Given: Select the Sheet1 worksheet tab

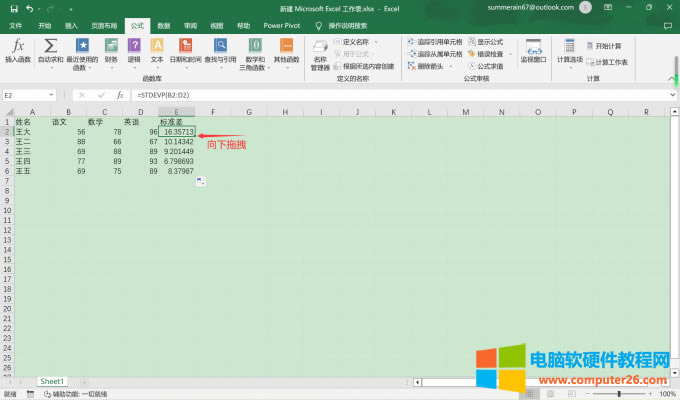Looking at the screenshot, I should pyautogui.click(x=52, y=381).
